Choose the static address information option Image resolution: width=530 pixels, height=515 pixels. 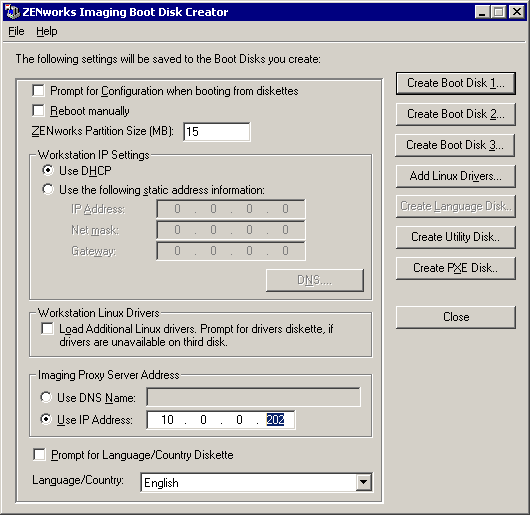click(x=48, y=189)
